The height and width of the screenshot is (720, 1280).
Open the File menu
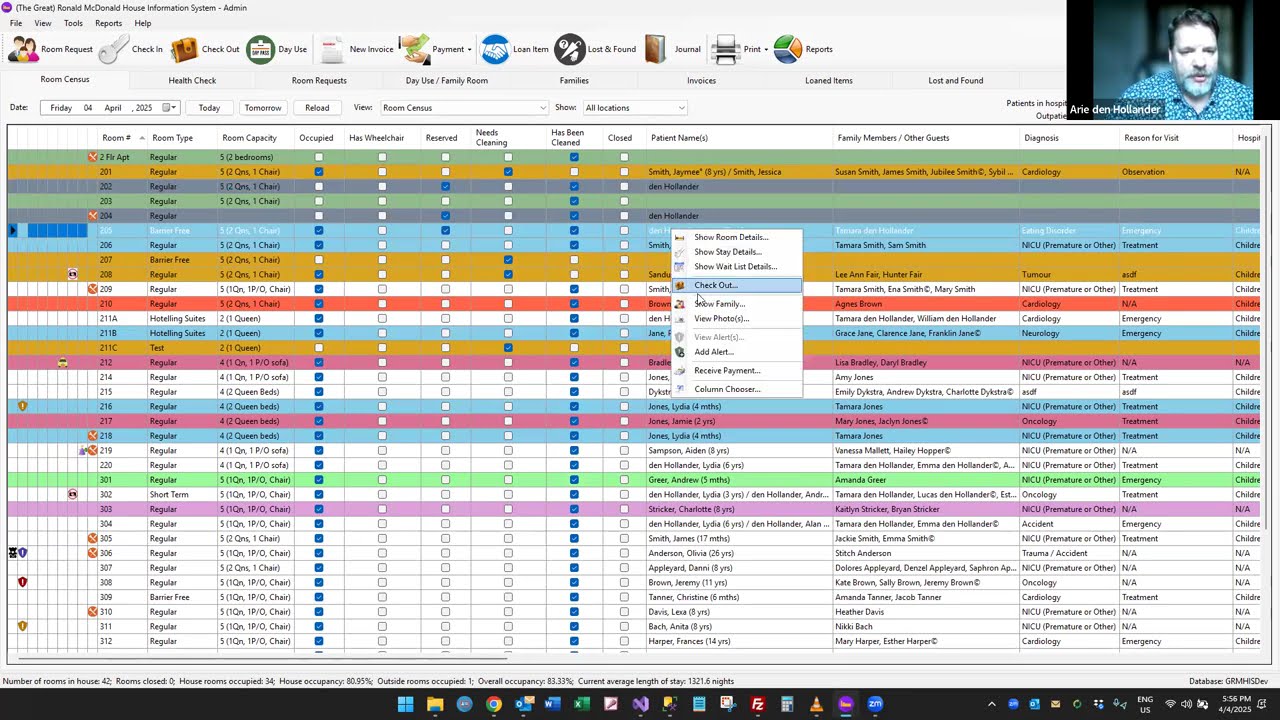click(x=16, y=23)
